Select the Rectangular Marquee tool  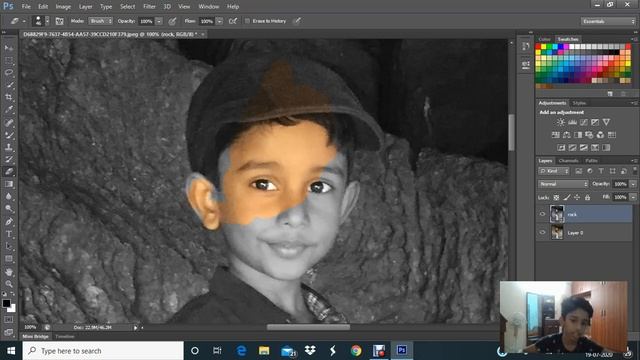(9, 60)
